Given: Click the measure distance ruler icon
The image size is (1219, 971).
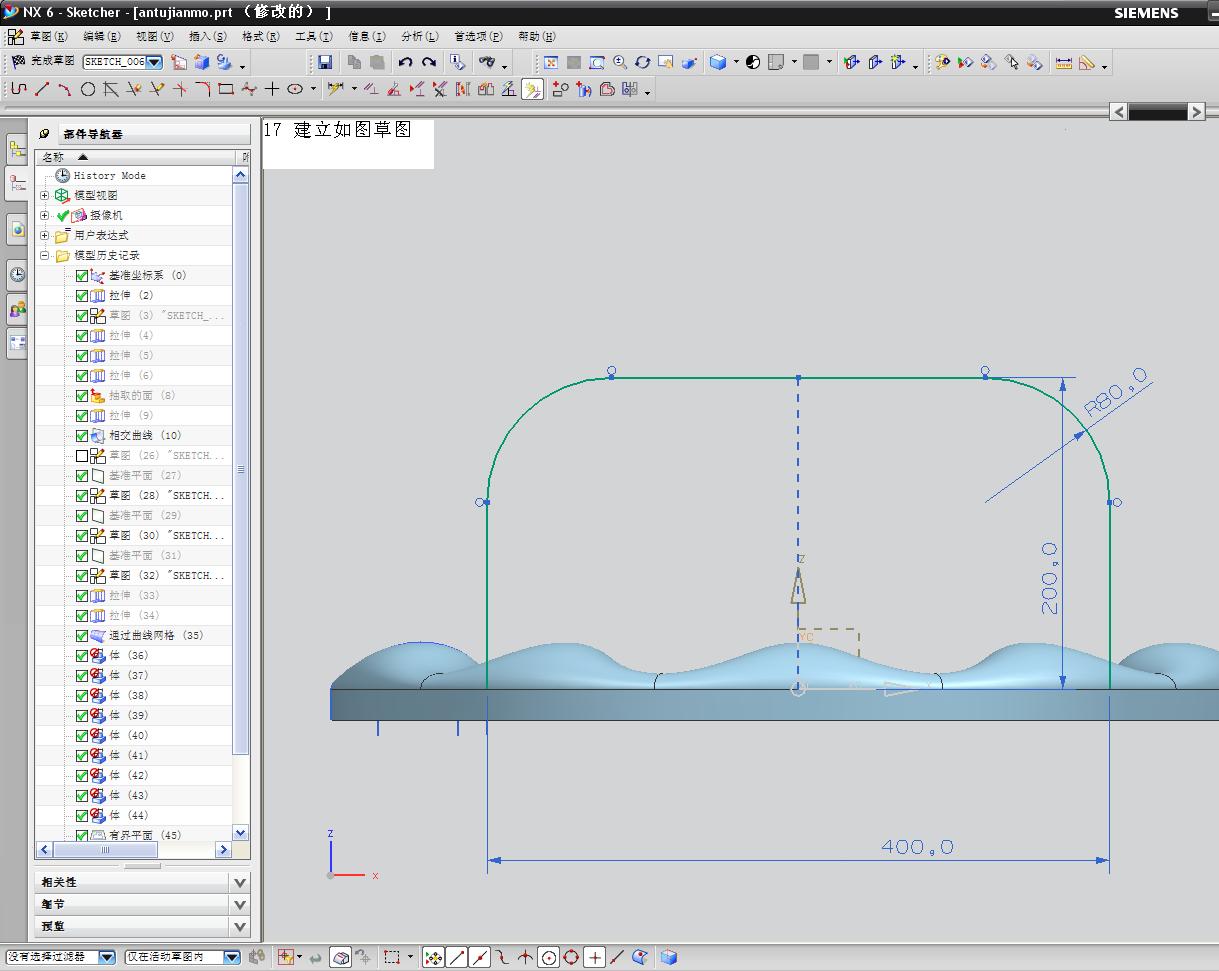Looking at the screenshot, I should point(1064,62).
